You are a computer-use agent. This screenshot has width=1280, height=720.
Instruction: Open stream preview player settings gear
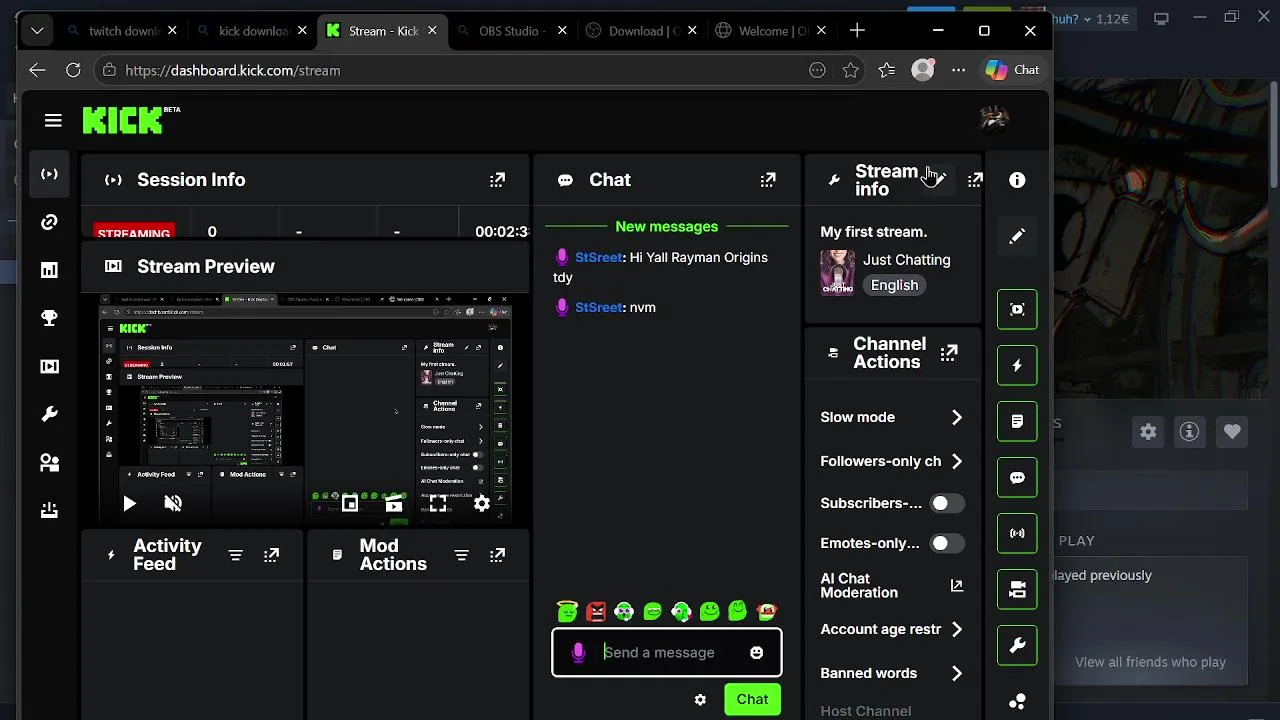(x=482, y=503)
